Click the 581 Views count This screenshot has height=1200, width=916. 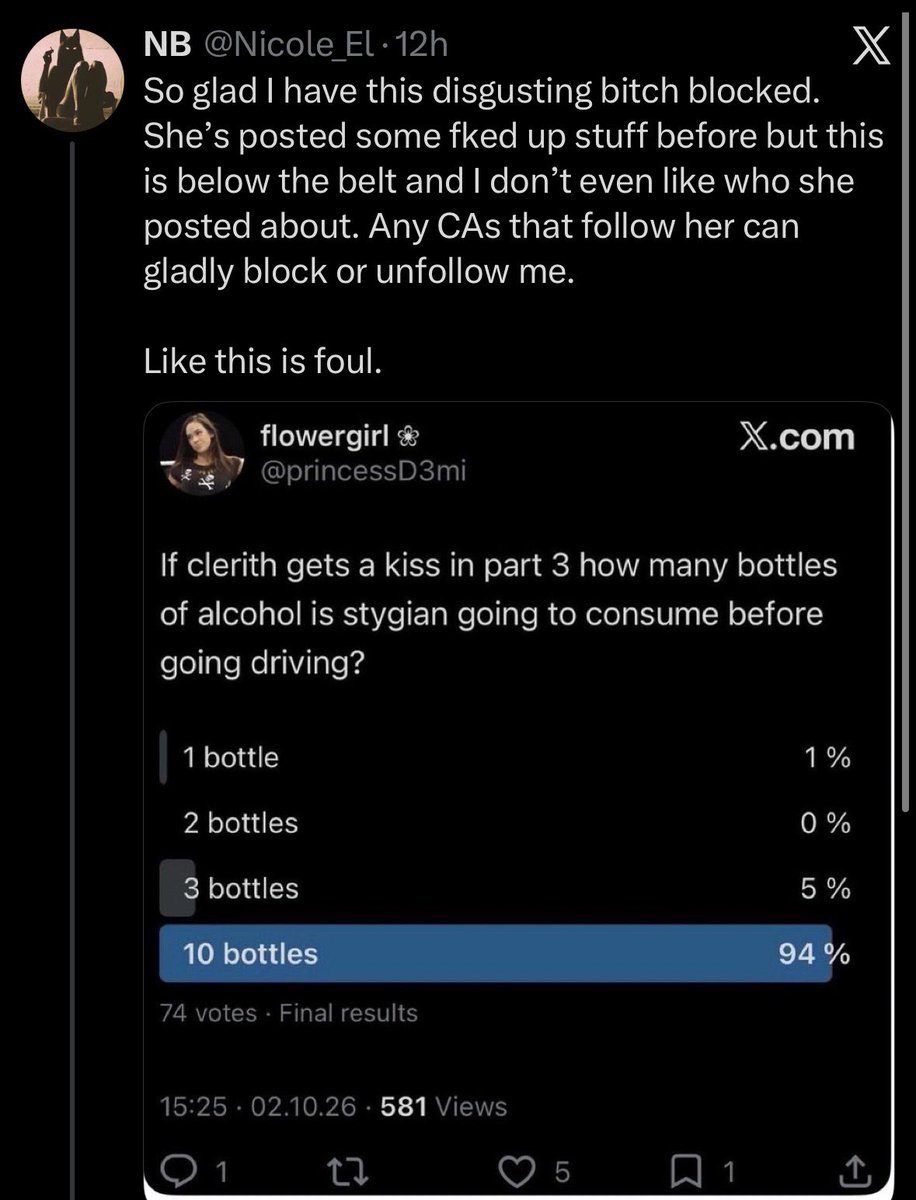[445, 1106]
